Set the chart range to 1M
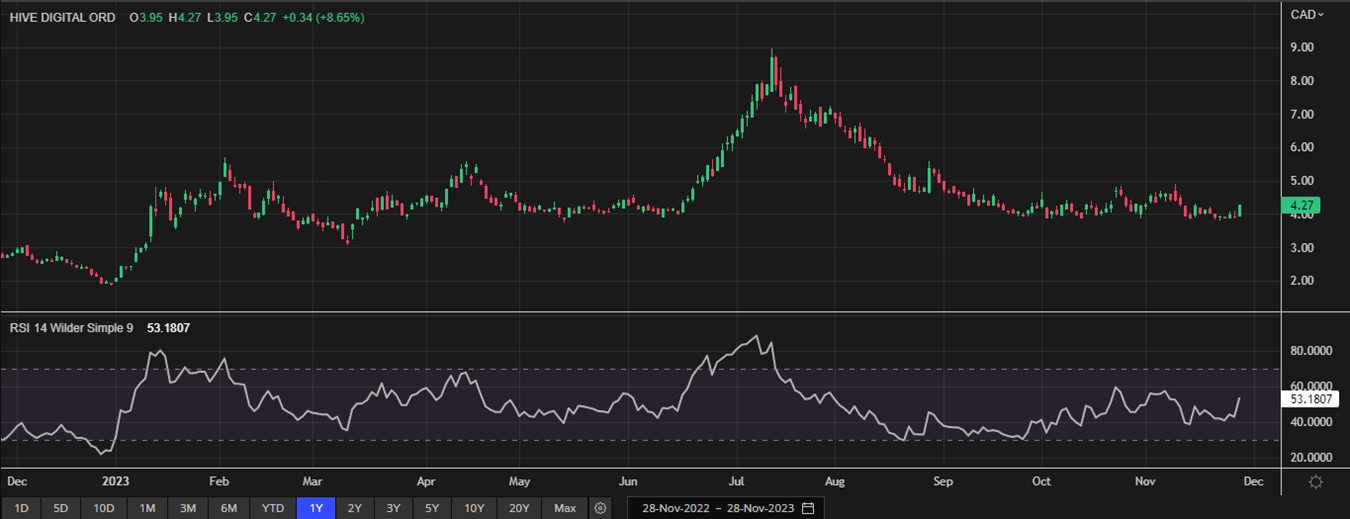1350x519 pixels. 146,508
